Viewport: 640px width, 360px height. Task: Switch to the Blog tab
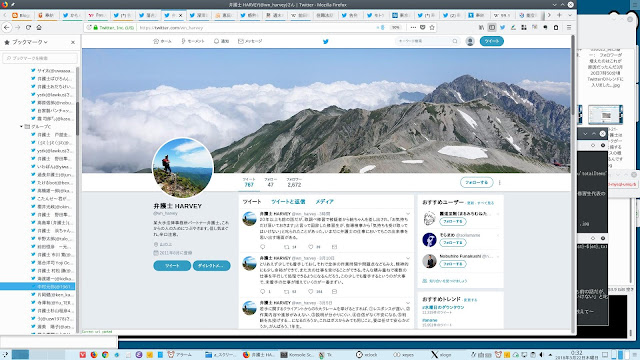click(x=22, y=15)
